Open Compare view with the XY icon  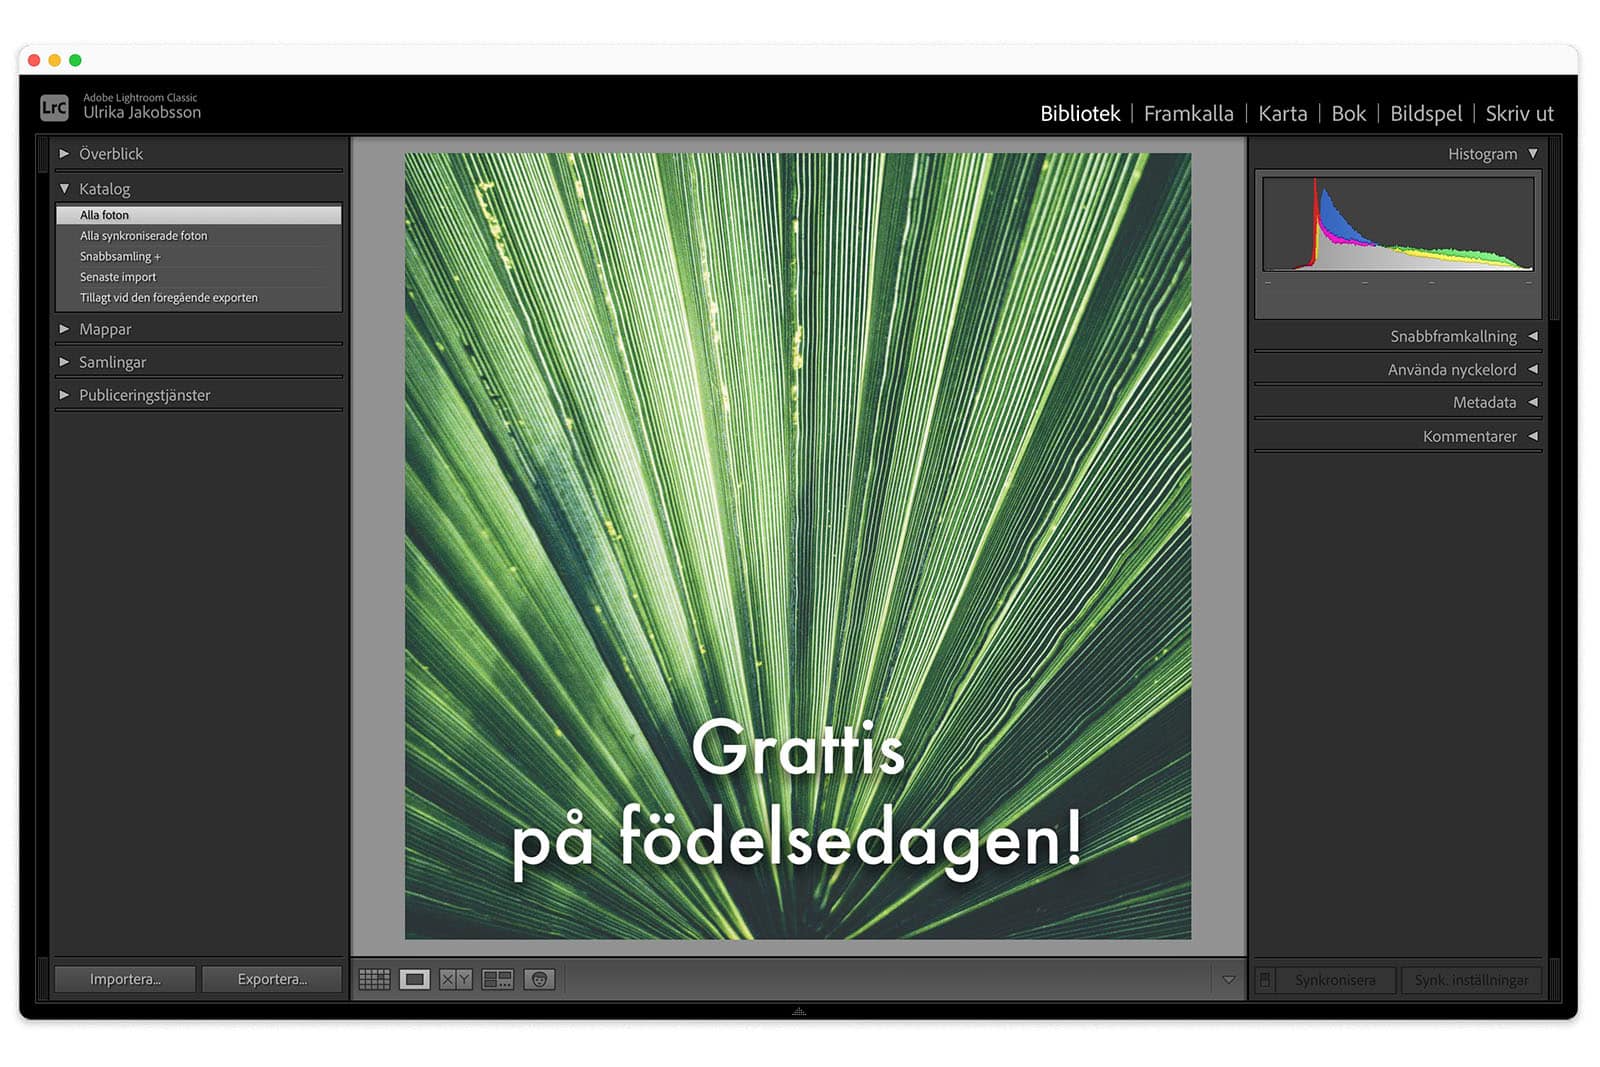point(456,979)
